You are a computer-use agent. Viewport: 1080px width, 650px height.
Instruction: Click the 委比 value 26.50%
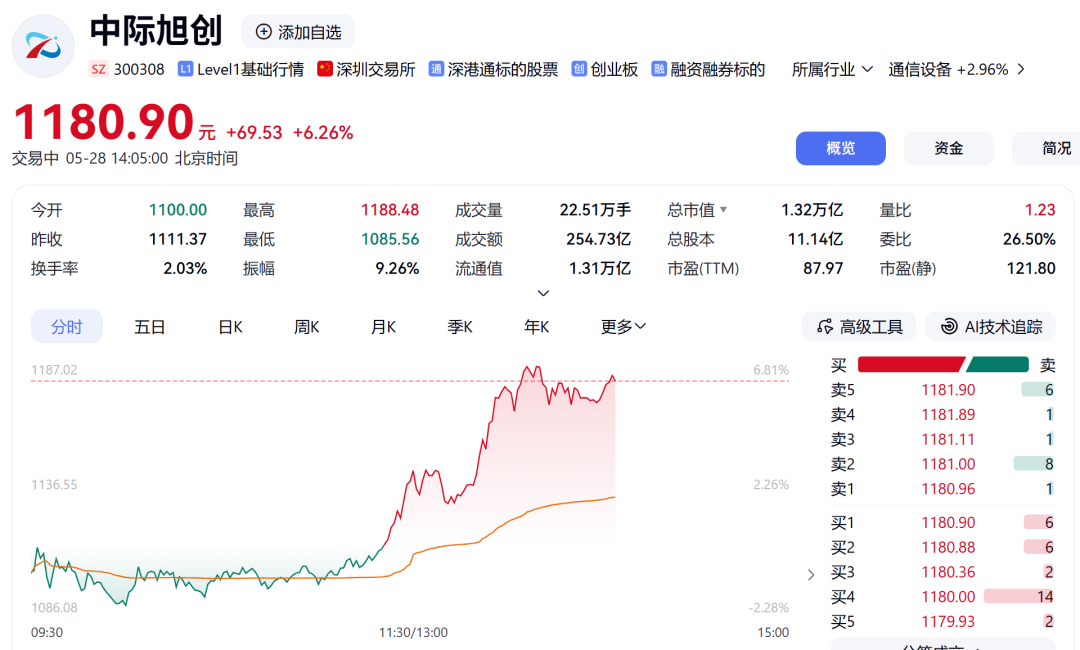[x=1029, y=239]
